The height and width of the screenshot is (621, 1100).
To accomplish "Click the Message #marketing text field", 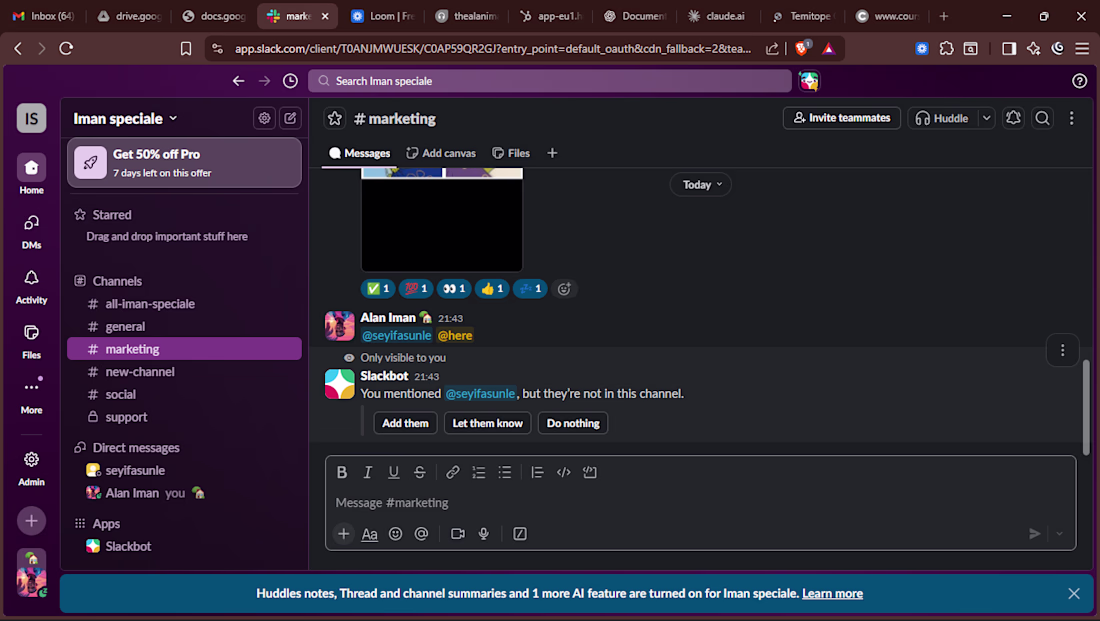I will [700, 502].
